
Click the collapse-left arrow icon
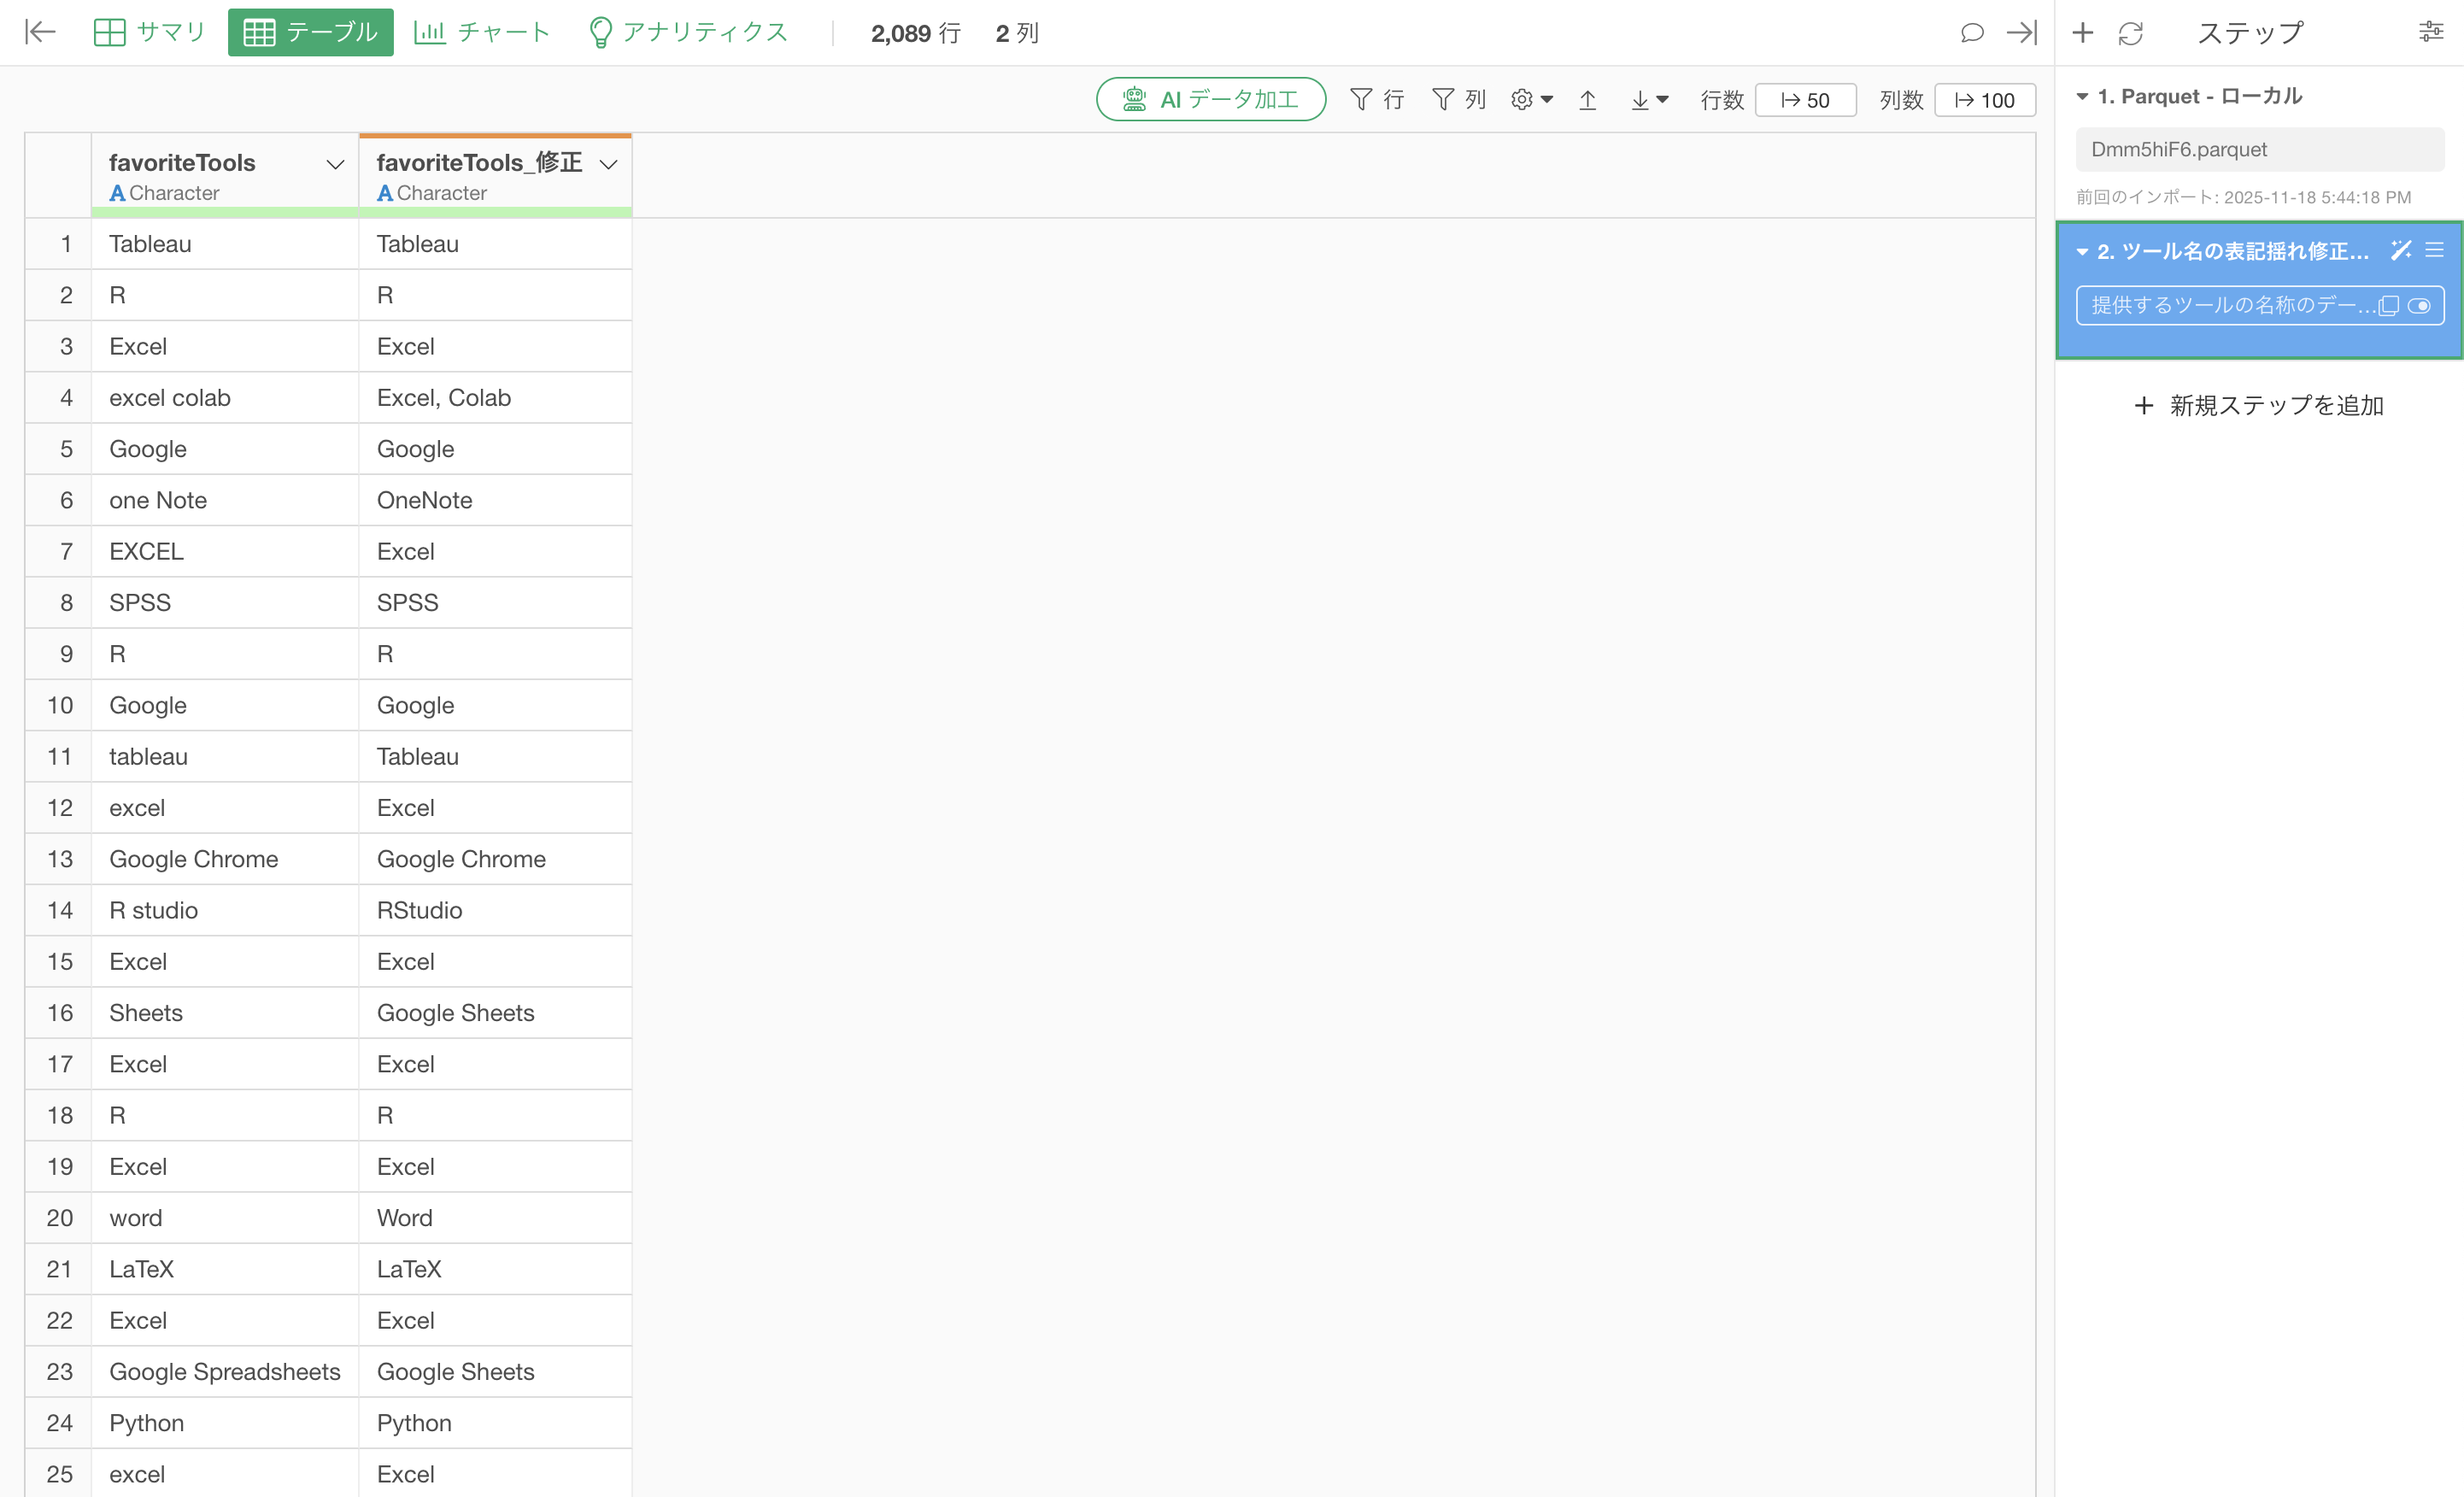[40, 33]
